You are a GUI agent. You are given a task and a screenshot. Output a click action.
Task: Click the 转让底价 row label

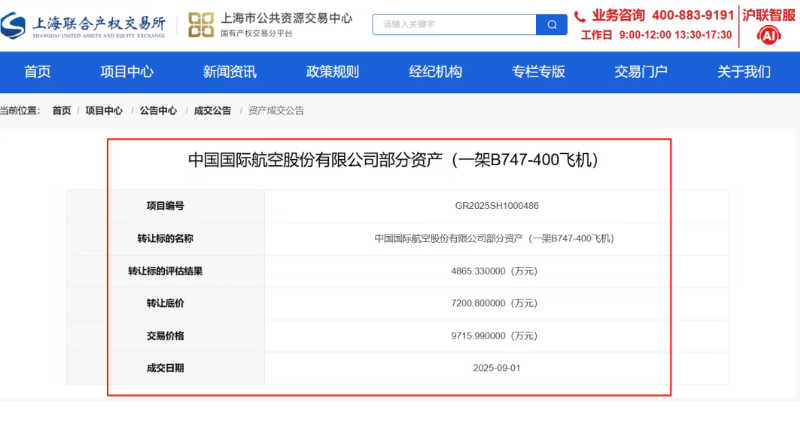(165, 303)
